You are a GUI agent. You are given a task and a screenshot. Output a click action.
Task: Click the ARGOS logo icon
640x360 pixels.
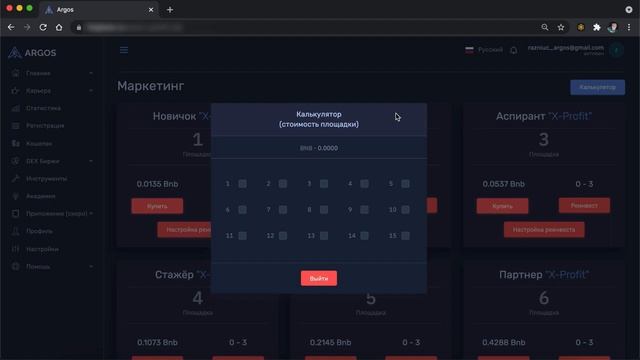(x=14, y=53)
